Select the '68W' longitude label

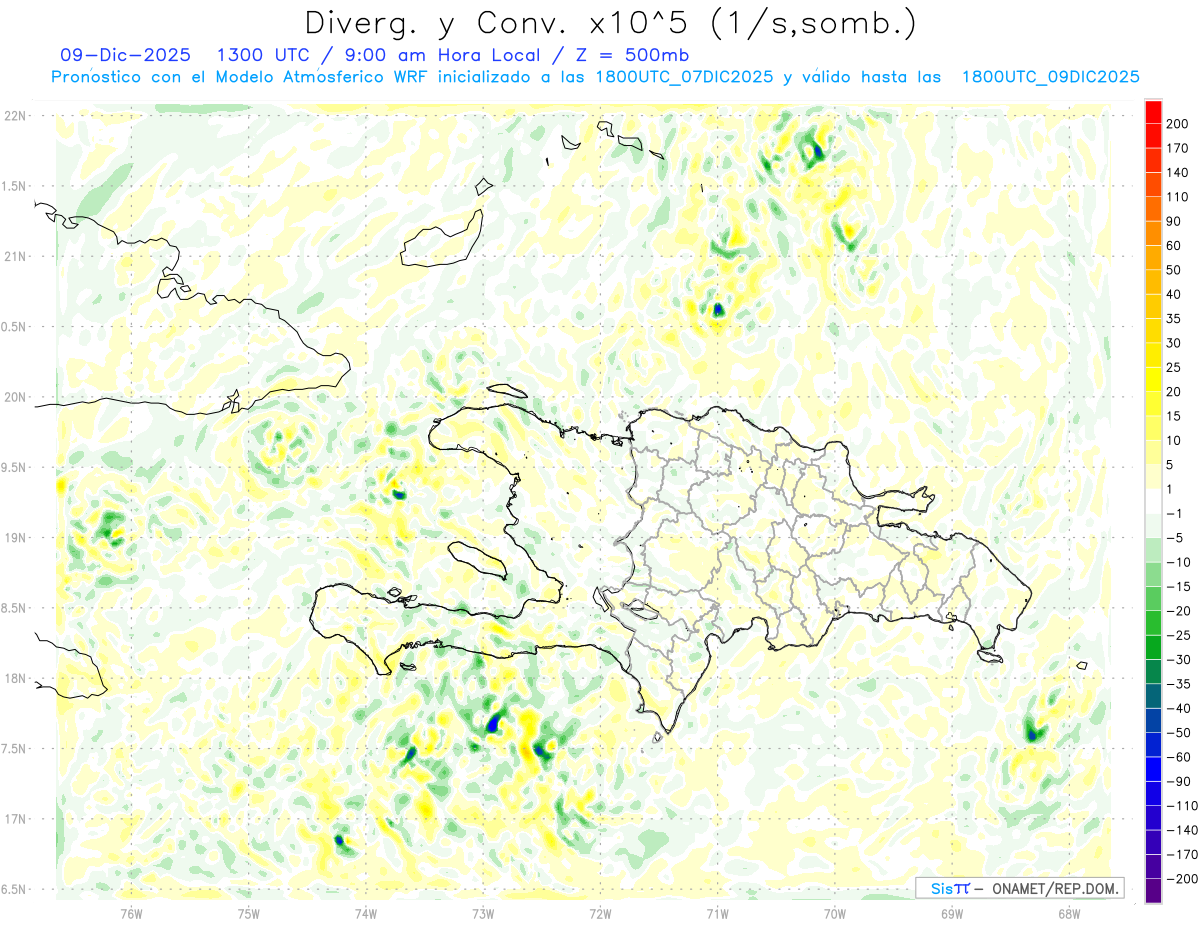[x=1069, y=913]
